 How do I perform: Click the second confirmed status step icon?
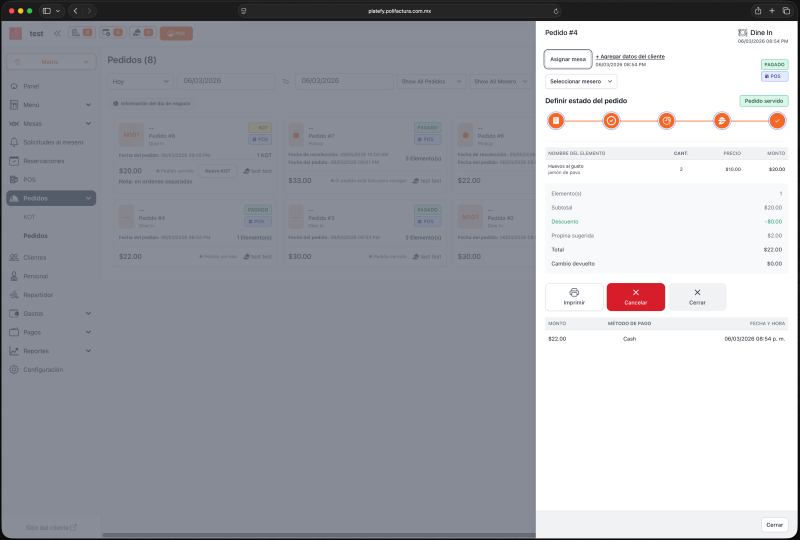611,121
